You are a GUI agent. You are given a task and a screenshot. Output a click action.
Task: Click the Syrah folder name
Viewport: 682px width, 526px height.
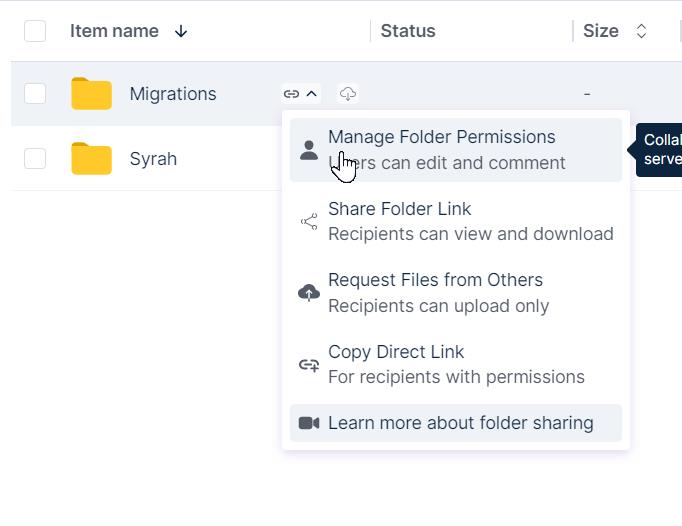click(153, 159)
